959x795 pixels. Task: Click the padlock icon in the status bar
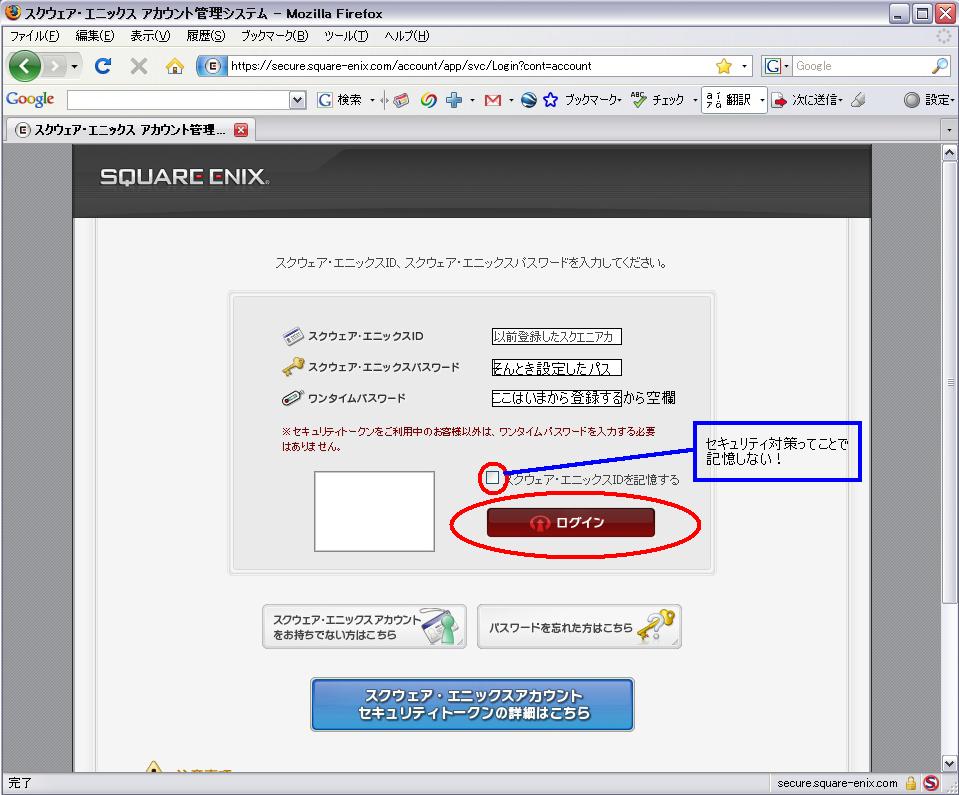point(911,783)
